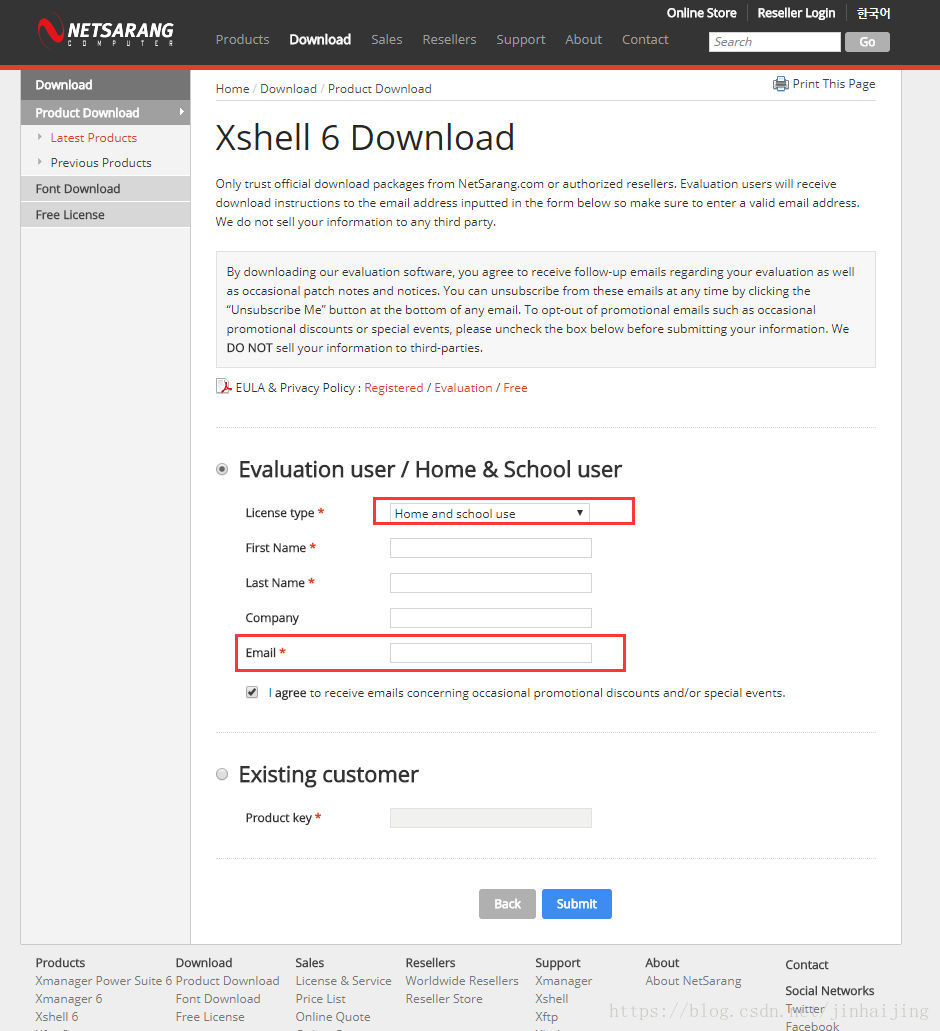Click the Back button
The image size is (940, 1031).
coord(507,904)
